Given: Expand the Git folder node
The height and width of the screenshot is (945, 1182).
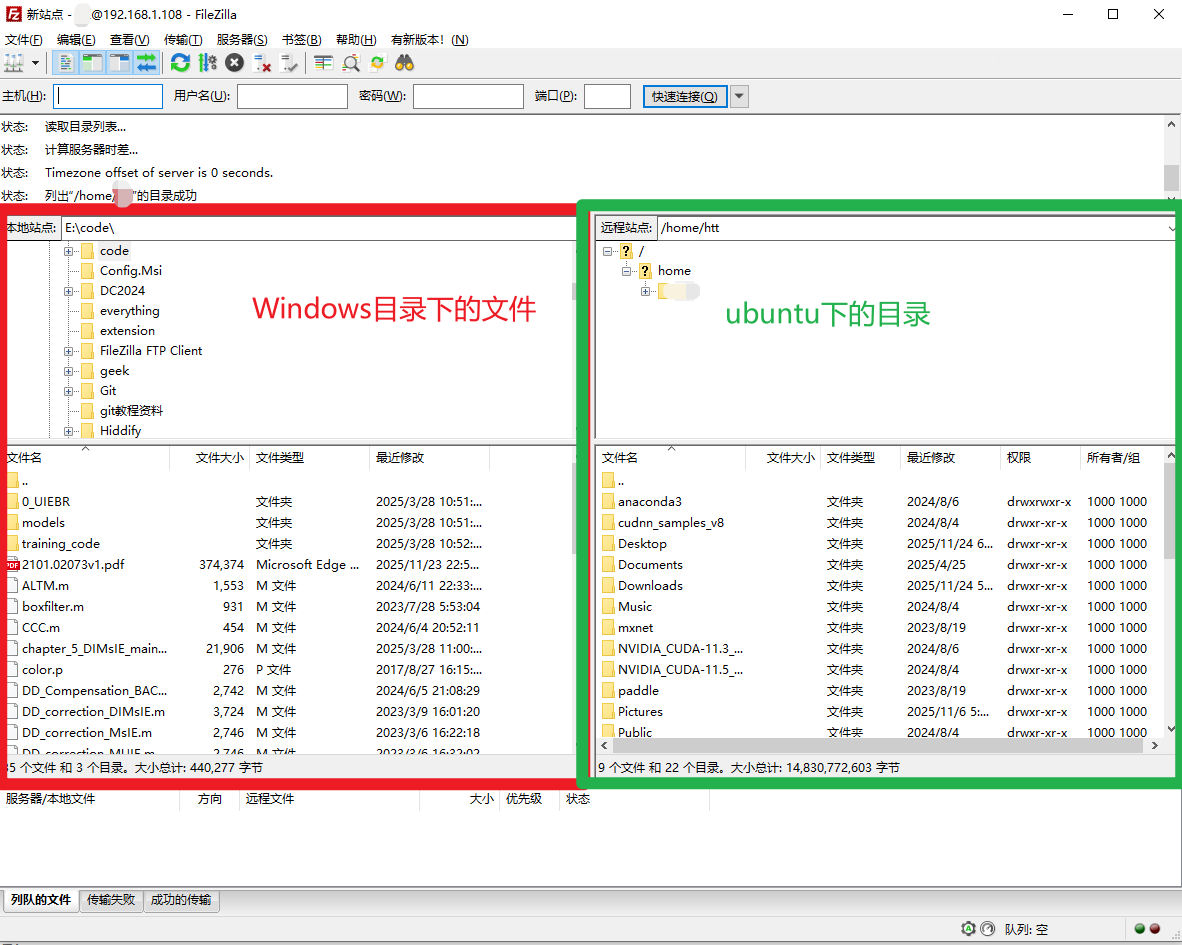Looking at the screenshot, I should click(69, 392).
